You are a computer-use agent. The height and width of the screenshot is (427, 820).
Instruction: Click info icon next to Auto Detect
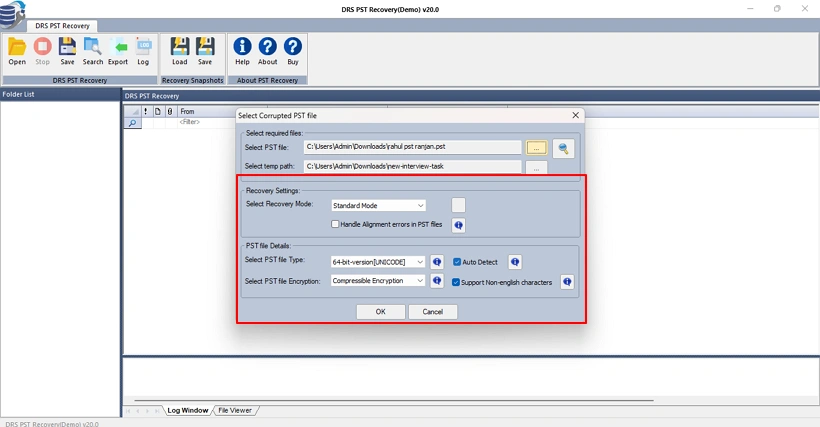pos(515,262)
